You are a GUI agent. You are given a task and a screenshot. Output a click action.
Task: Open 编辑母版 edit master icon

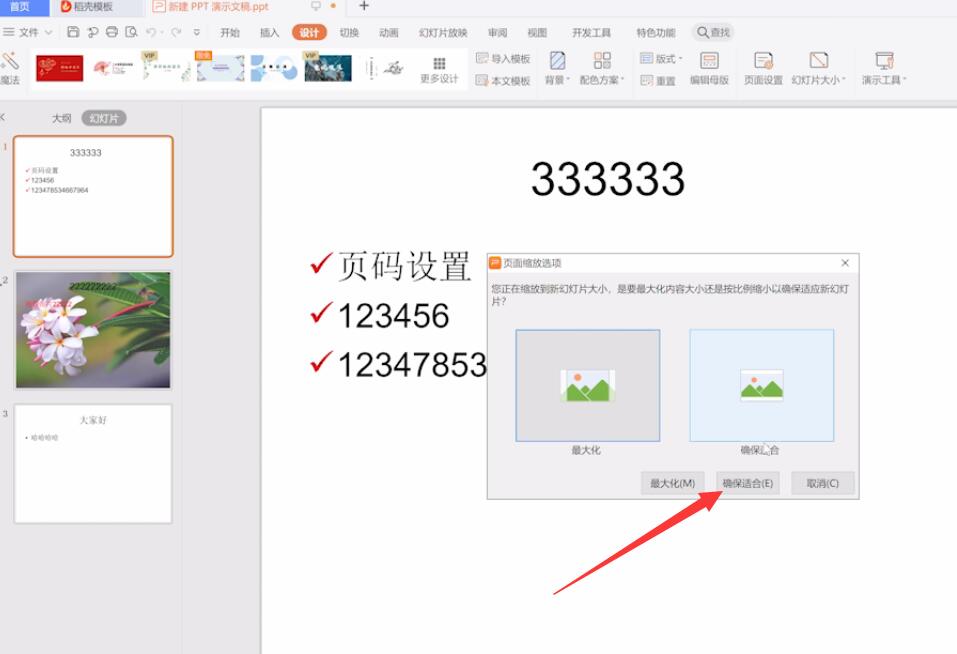click(x=709, y=60)
